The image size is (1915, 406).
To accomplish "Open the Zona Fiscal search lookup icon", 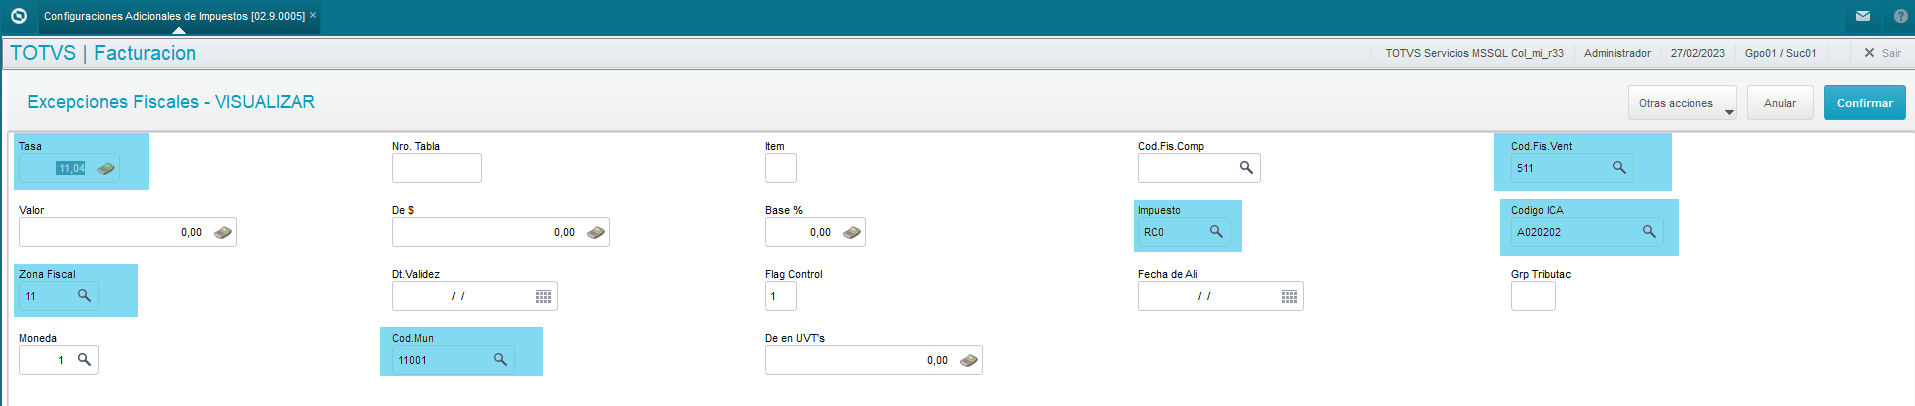I will point(84,295).
